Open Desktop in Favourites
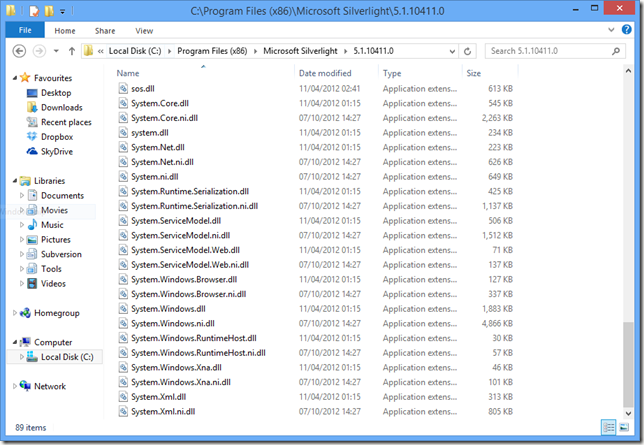 pos(56,93)
